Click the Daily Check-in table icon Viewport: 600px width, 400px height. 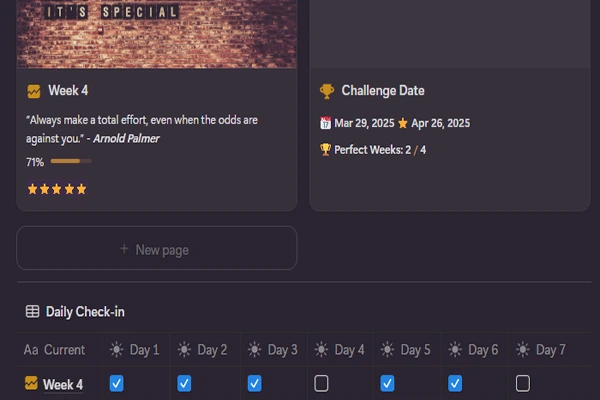pyautogui.click(x=33, y=312)
